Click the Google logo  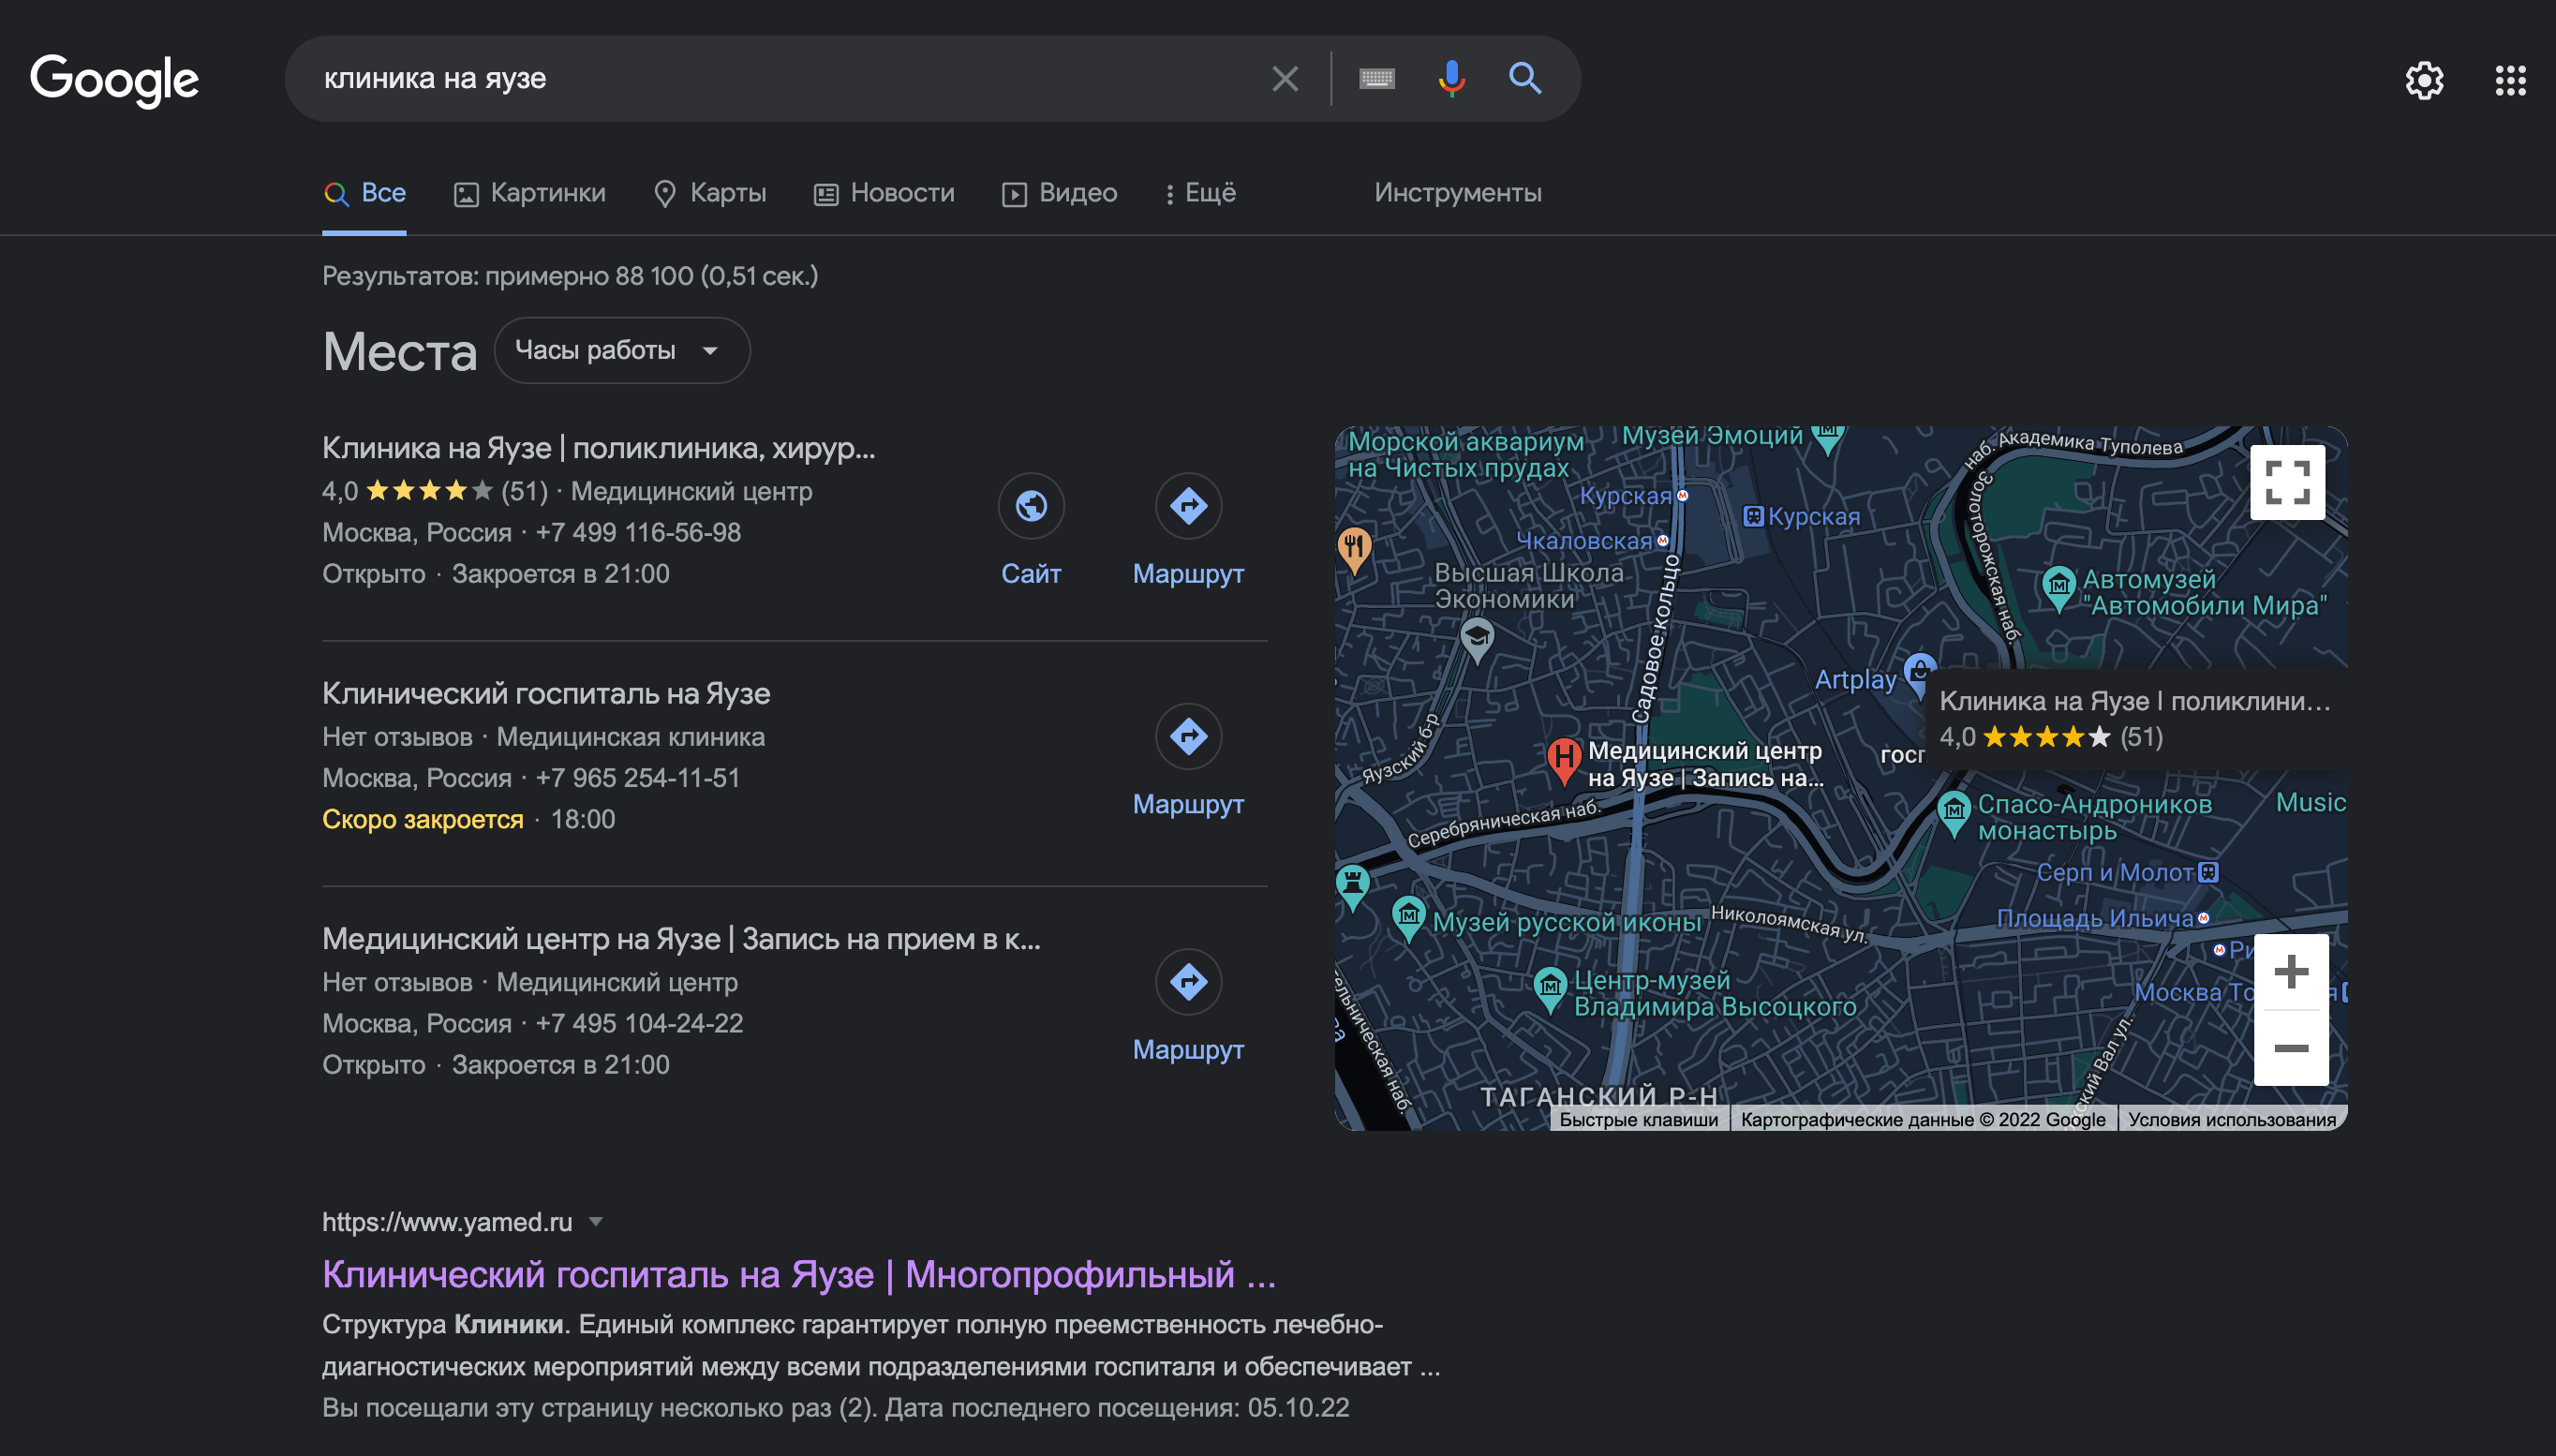click(x=114, y=79)
